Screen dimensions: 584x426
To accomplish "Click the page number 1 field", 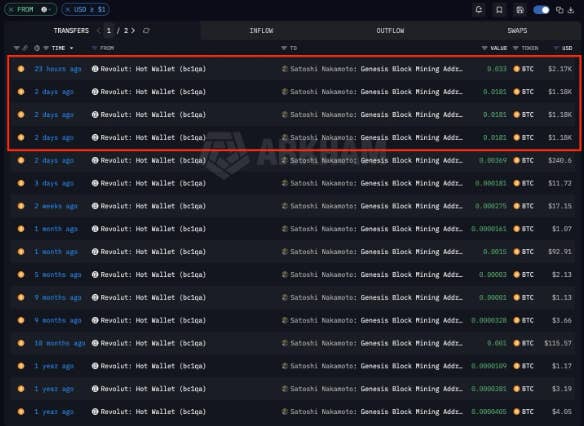I will tap(109, 31).
